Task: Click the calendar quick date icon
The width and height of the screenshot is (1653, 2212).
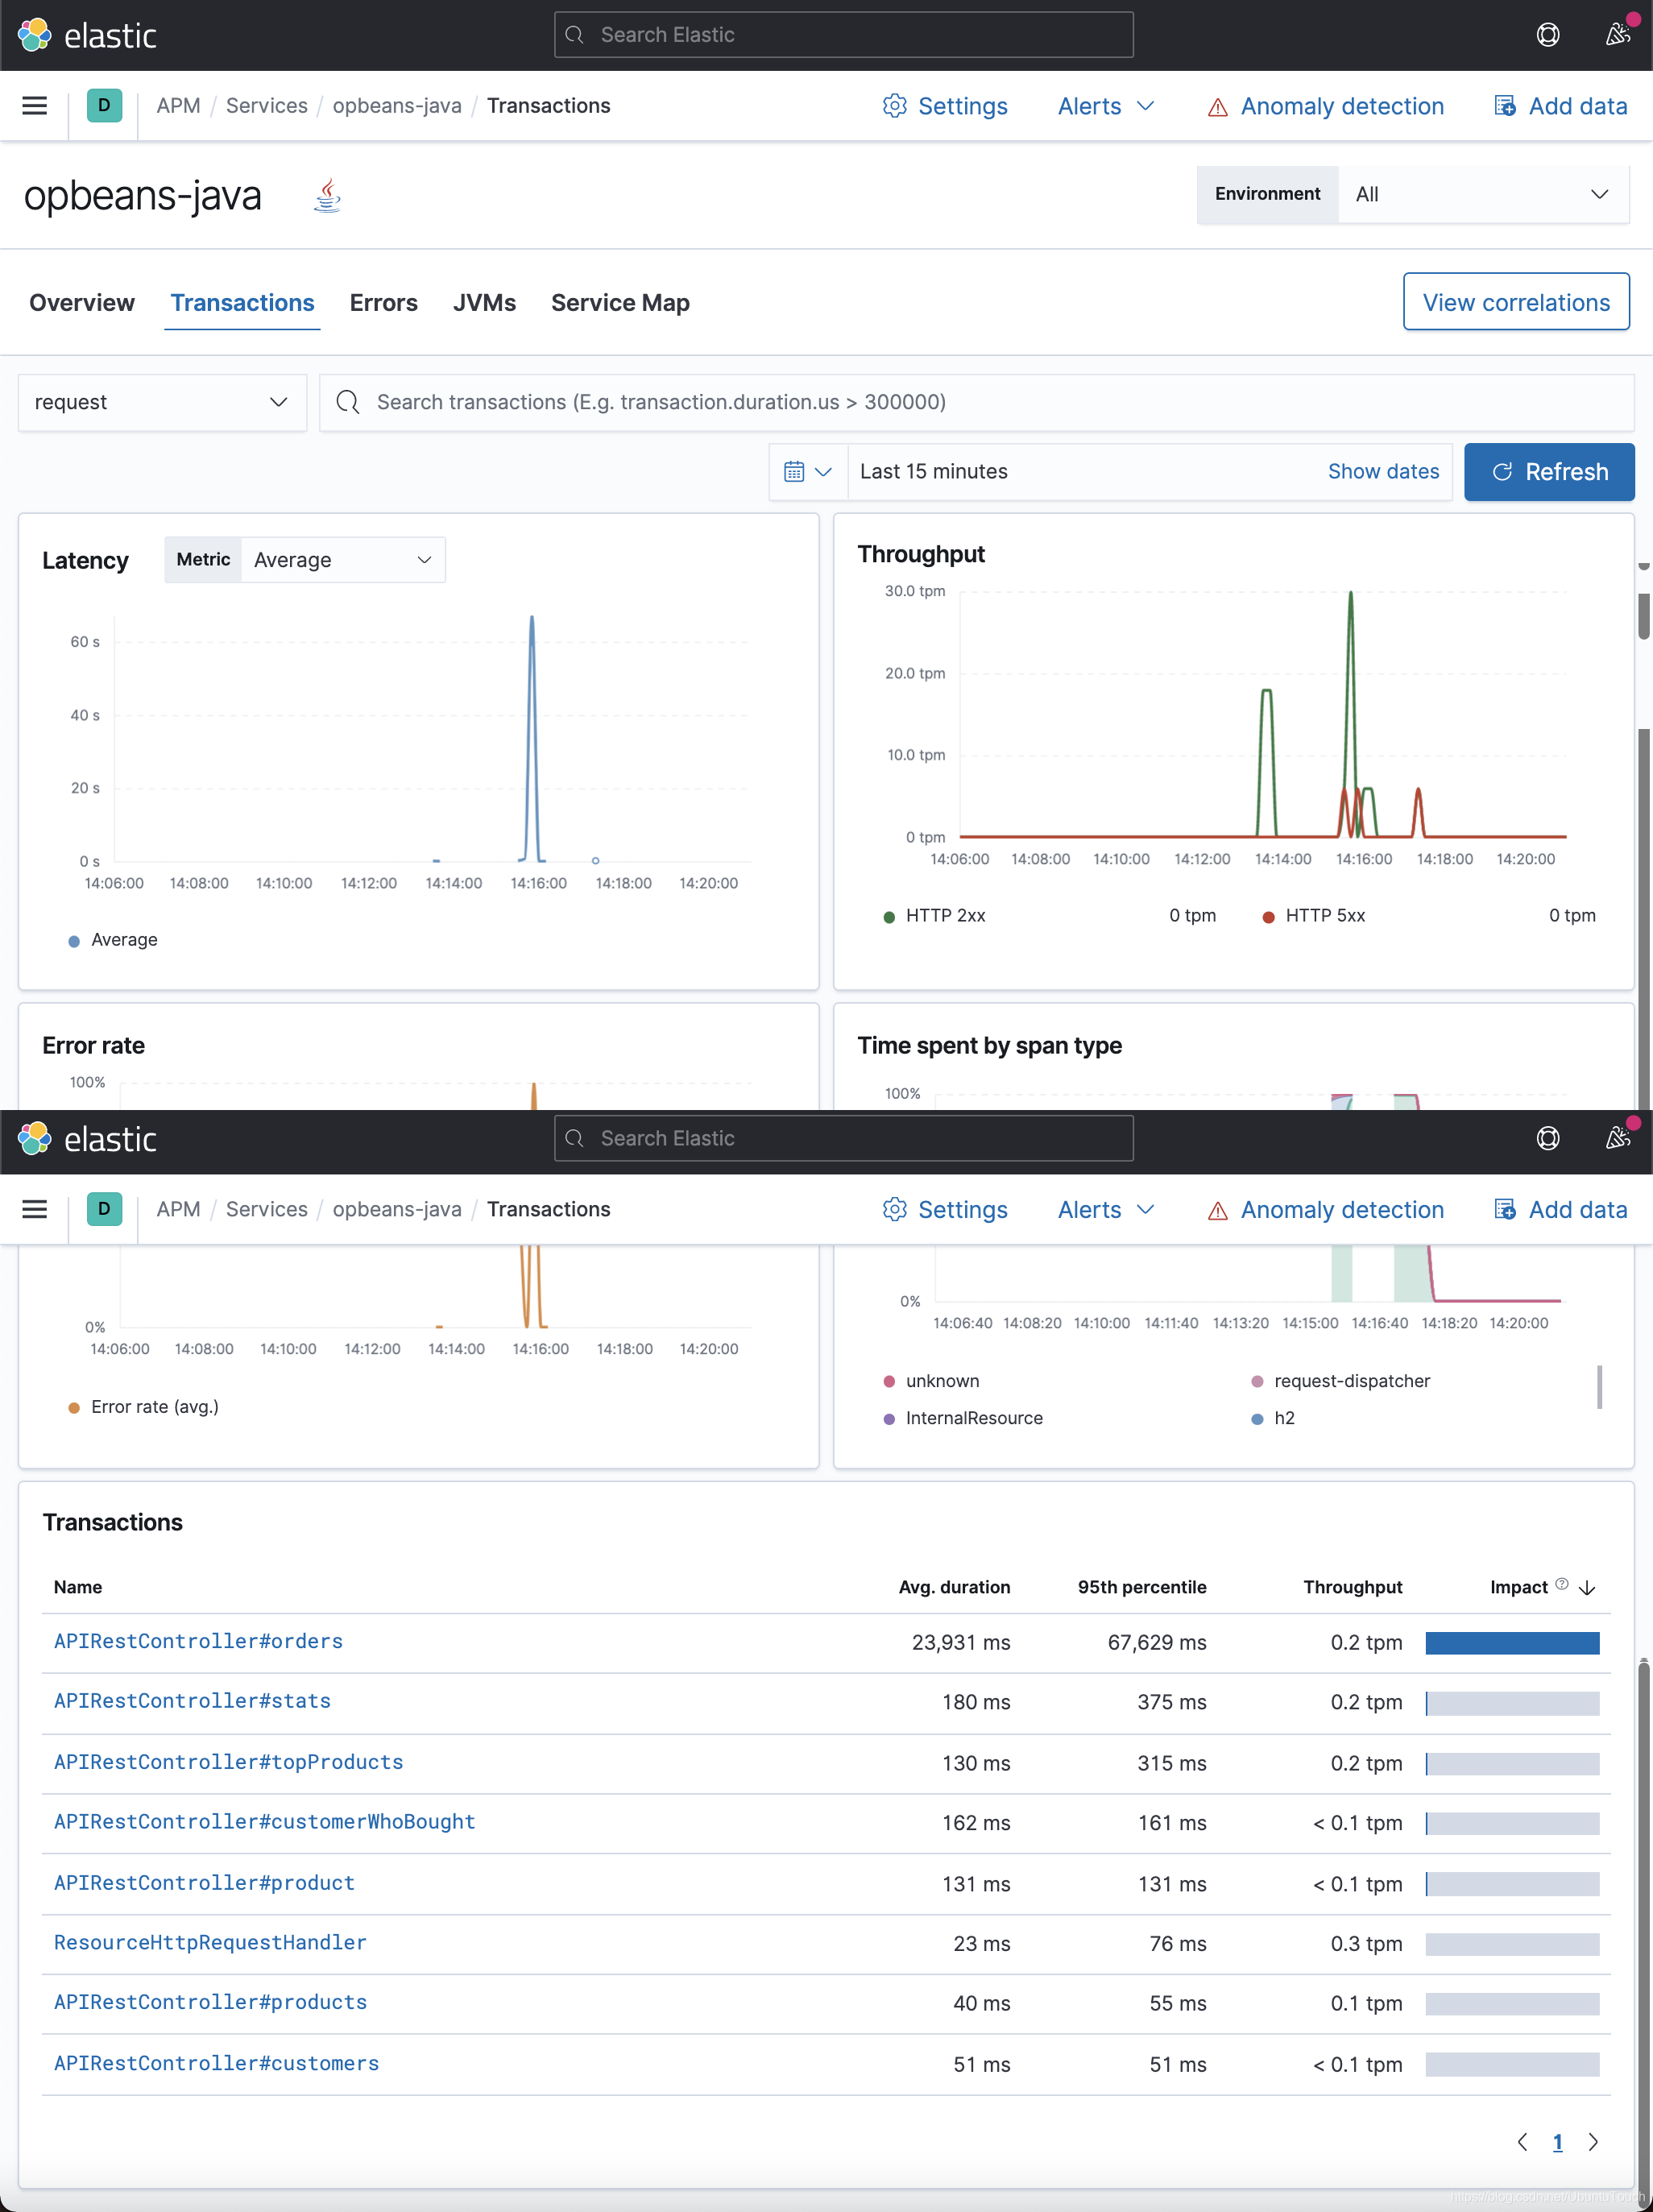Action: coord(807,472)
